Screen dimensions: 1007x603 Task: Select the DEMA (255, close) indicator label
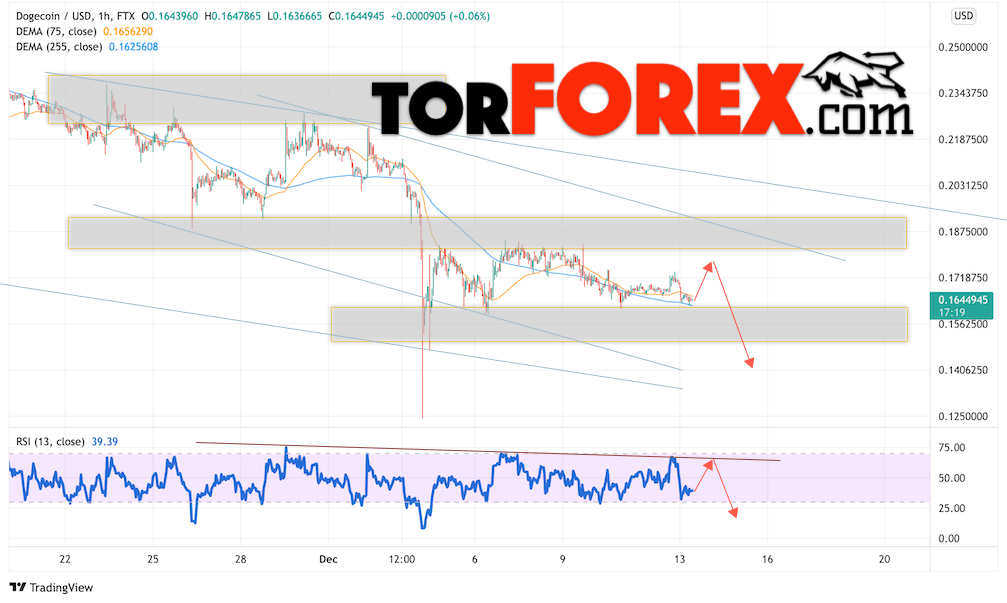[x=59, y=47]
